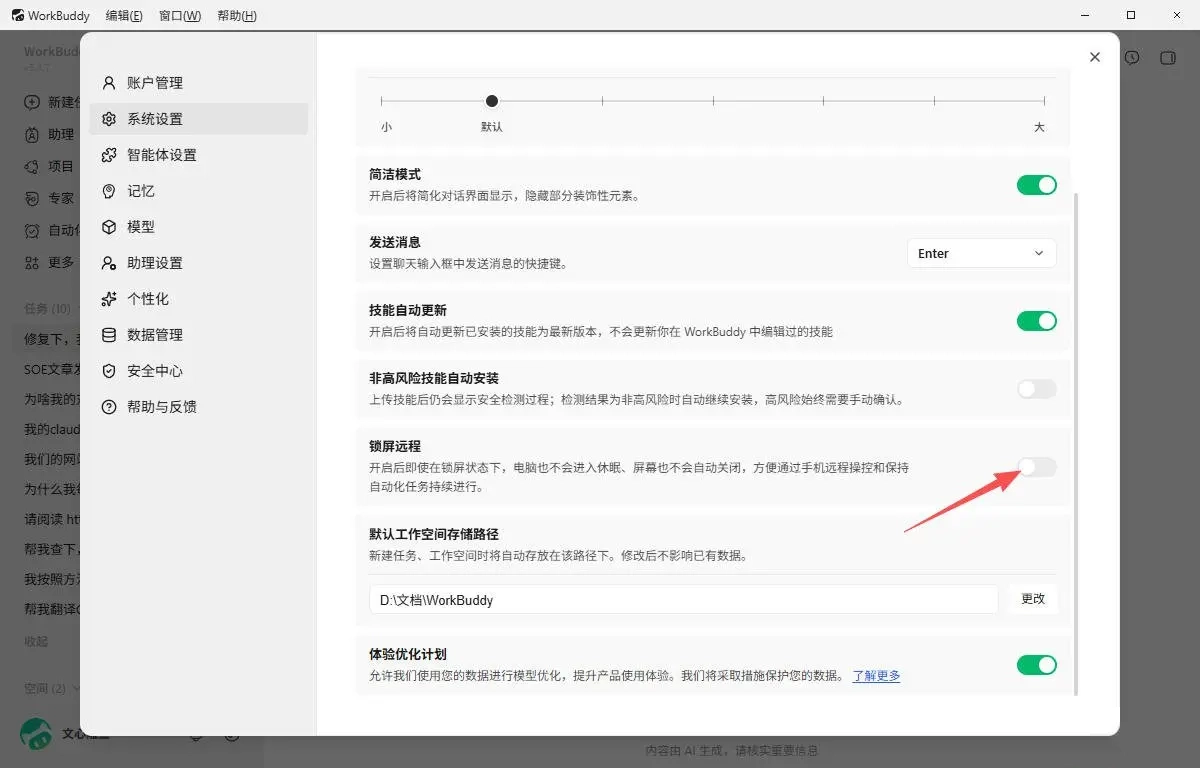Open the 了解更多 link
Image resolution: width=1200 pixels, height=768 pixels.
(x=876, y=676)
